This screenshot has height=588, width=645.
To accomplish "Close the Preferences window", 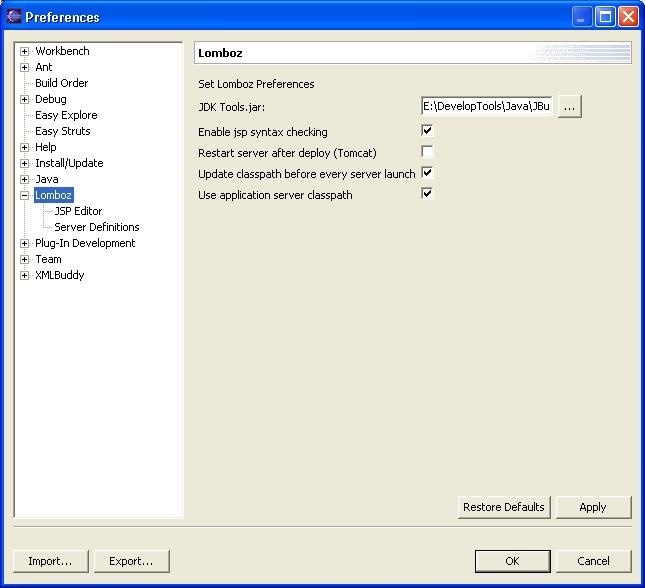I will coord(629,17).
